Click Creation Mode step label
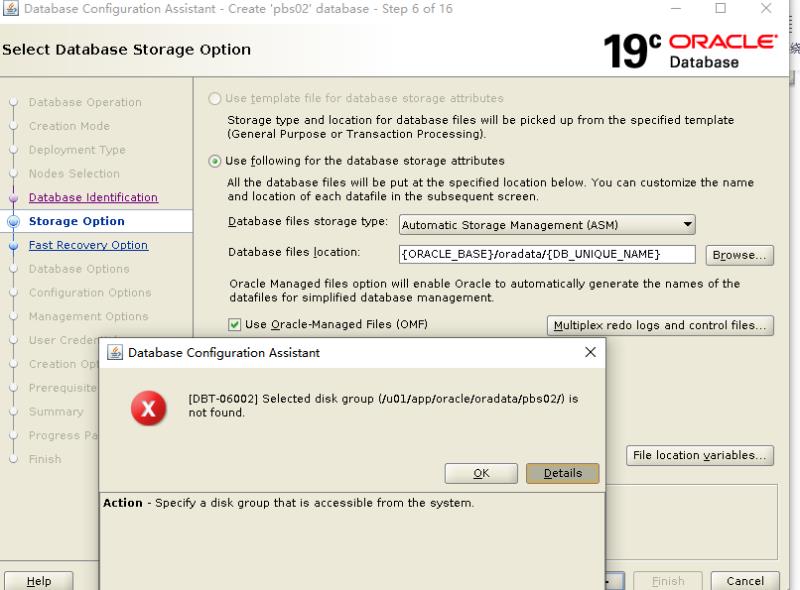Image resolution: width=800 pixels, height=590 pixels. click(69, 126)
